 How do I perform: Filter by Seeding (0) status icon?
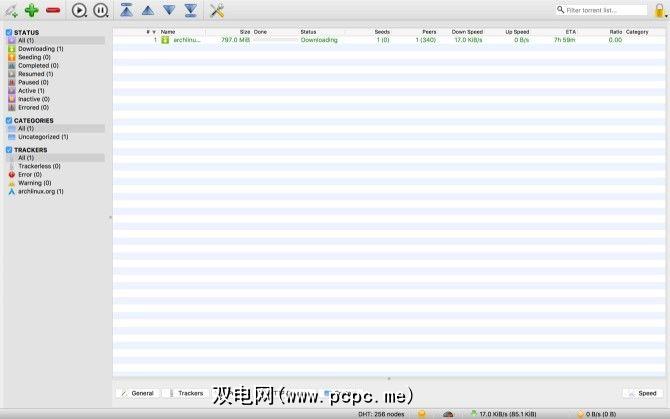(12, 57)
